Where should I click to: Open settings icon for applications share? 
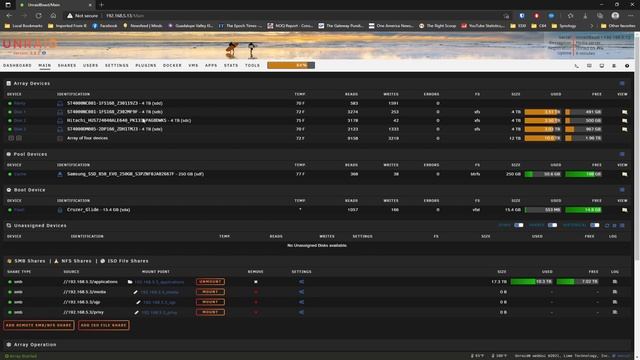[x=301, y=282]
